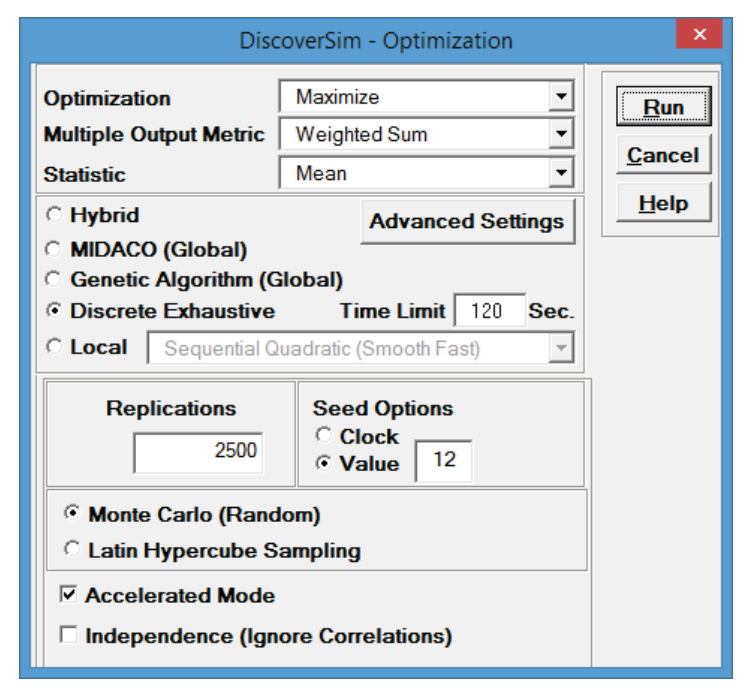
Task: Open the Multiple Output Metric dropdown
Action: click(561, 135)
